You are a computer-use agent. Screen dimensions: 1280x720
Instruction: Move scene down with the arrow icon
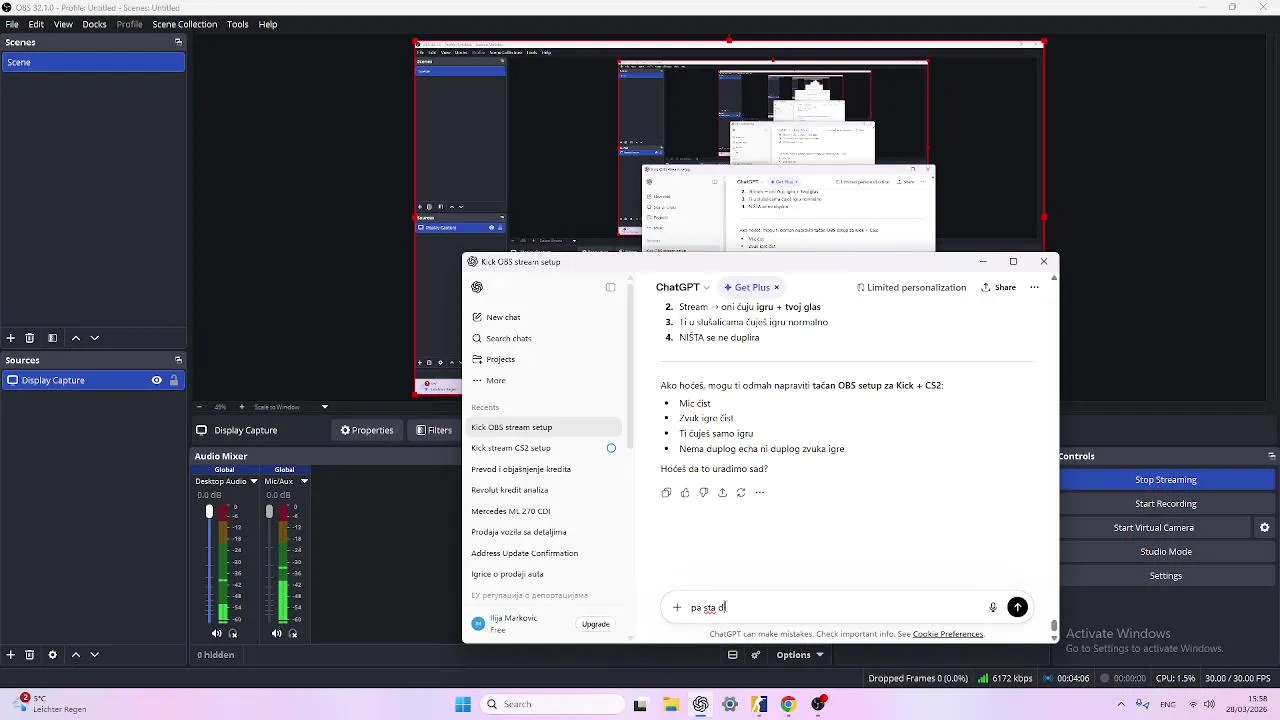tap(95, 338)
